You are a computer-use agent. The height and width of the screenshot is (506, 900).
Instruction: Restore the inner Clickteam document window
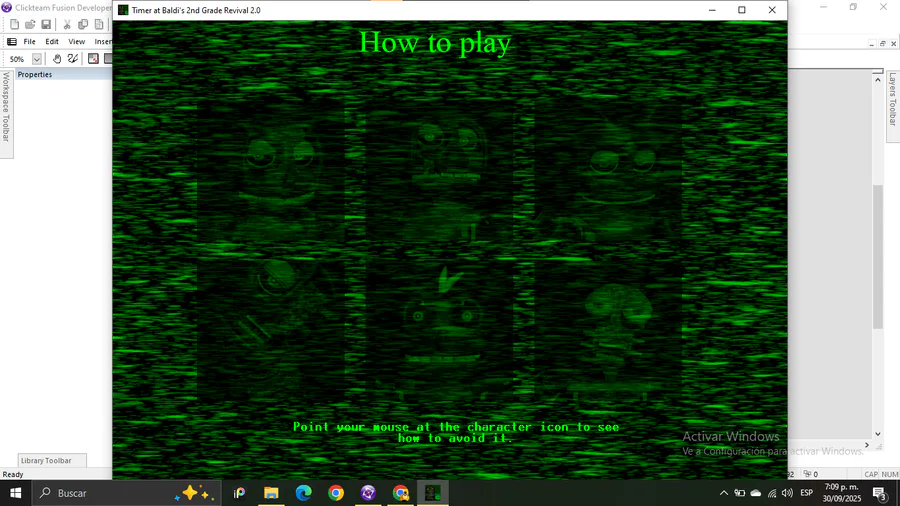pos(883,44)
